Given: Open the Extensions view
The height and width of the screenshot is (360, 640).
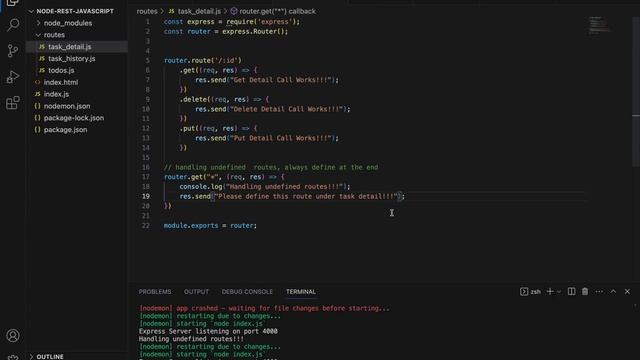Looking at the screenshot, I should tap(13, 102).
